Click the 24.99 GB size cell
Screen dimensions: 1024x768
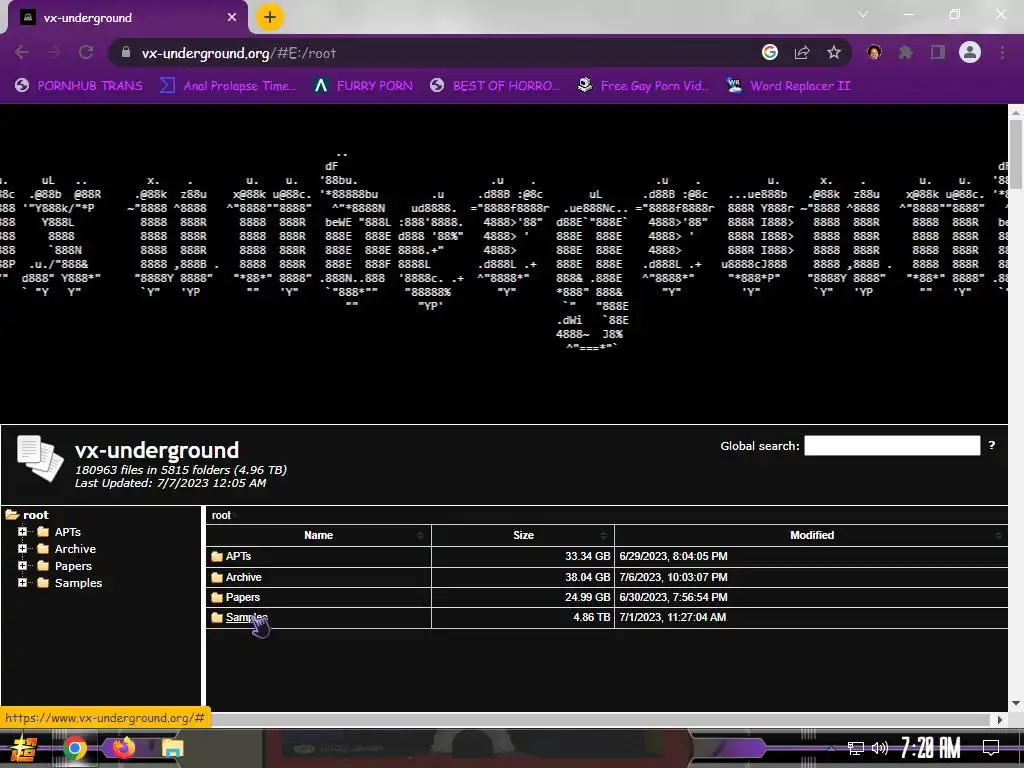[522, 598]
